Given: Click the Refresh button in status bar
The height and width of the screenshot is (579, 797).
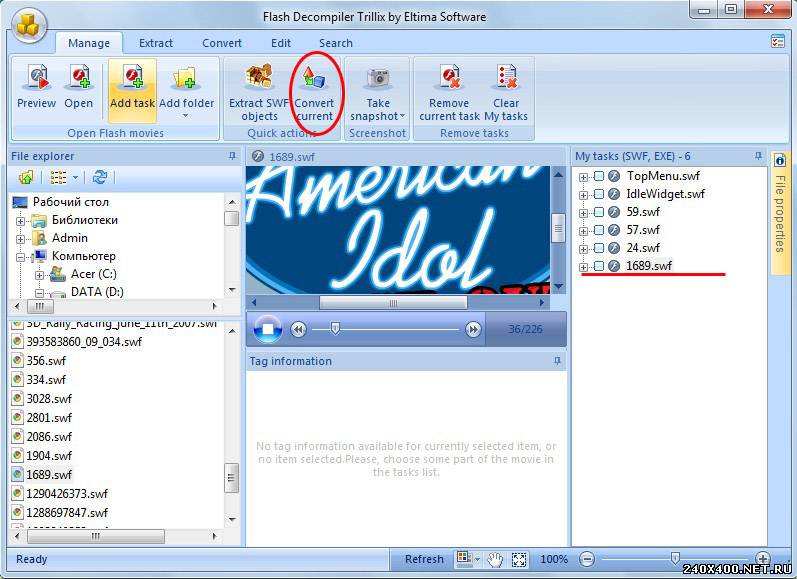Looking at the screenshot, I should click(424, 559).
